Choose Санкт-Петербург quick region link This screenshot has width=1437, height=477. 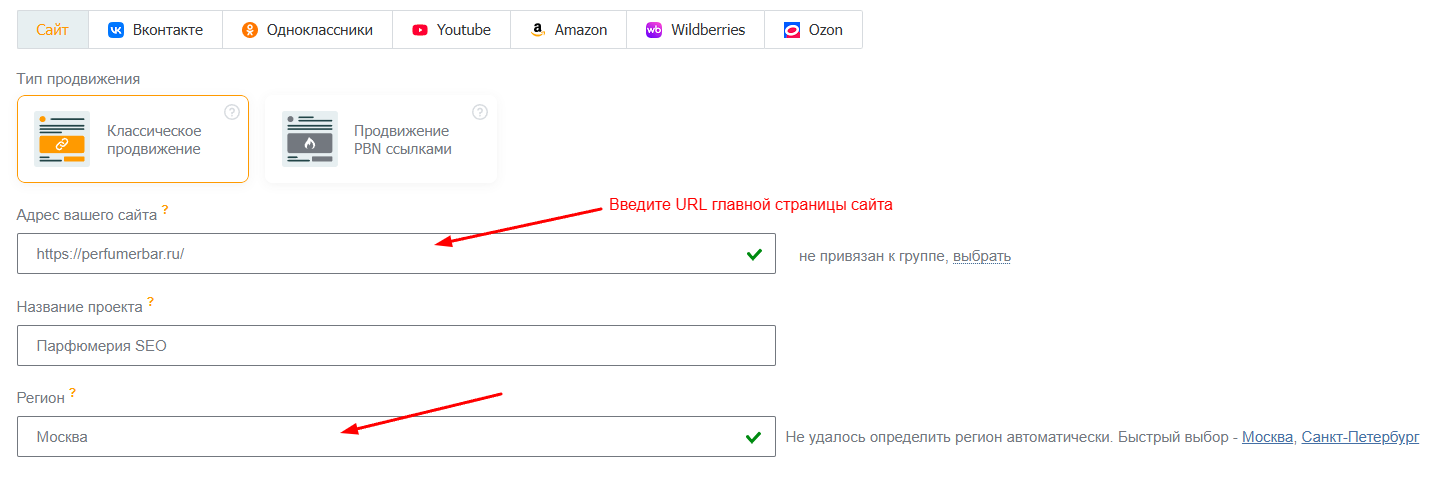click(x=1360, y=437)
